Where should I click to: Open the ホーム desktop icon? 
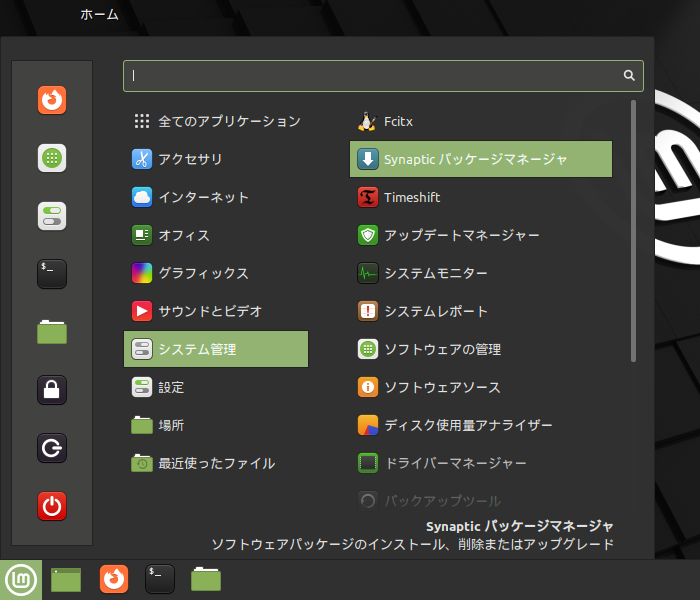(99, 15)
